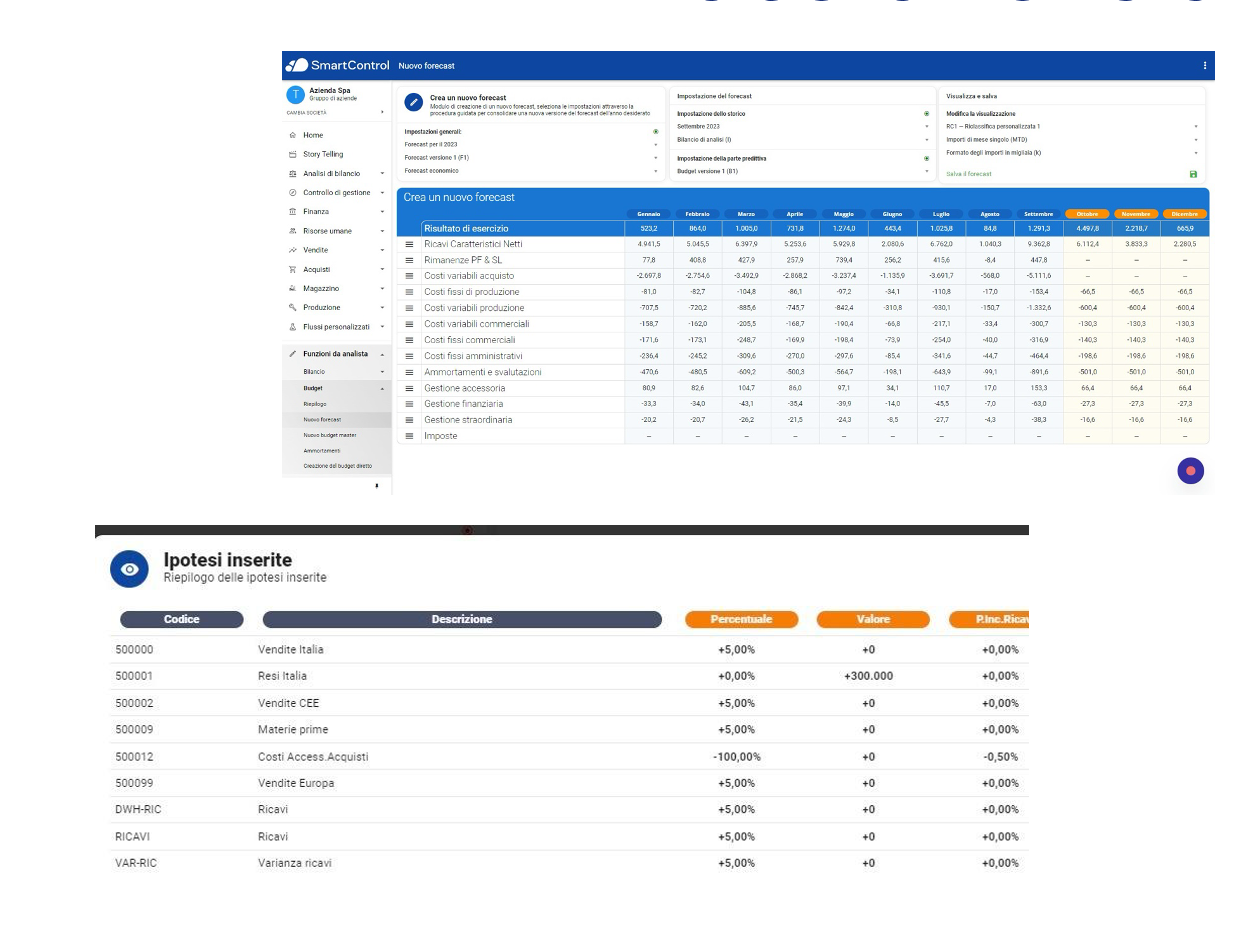Open the hamburger menu for Costi variabili produzione

coord(409,308)
